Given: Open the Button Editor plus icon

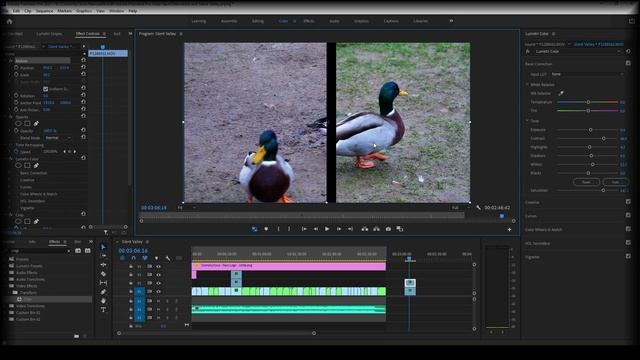Looking at the screenshot, I should click(509, 229).
